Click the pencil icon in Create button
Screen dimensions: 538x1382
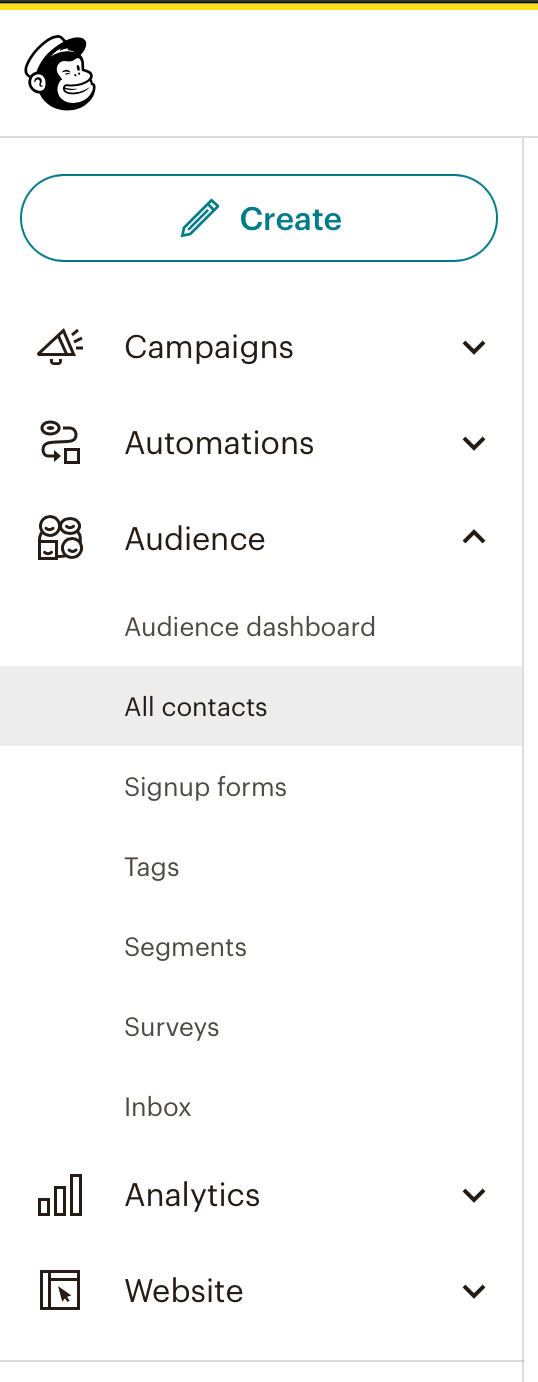pos(199,218)
